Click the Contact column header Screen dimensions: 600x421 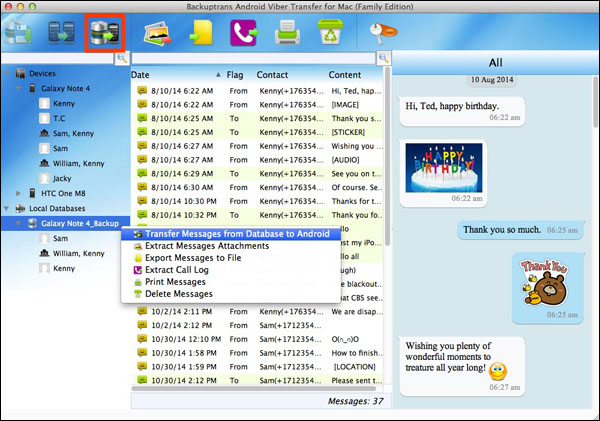(272, 75)
